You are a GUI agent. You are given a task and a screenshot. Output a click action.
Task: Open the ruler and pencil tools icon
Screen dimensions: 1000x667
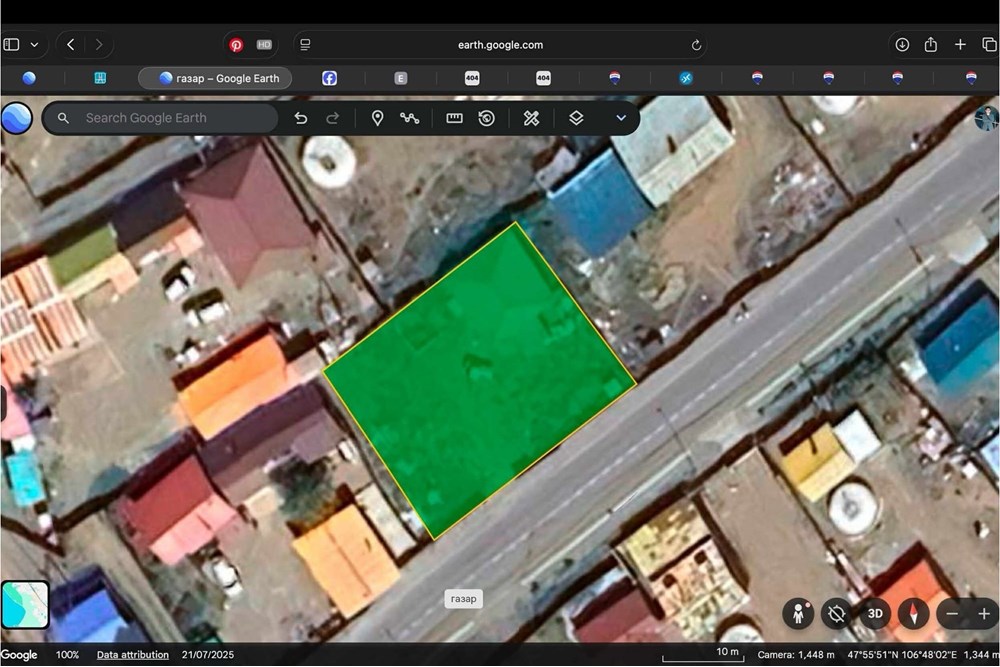(531, 118)
